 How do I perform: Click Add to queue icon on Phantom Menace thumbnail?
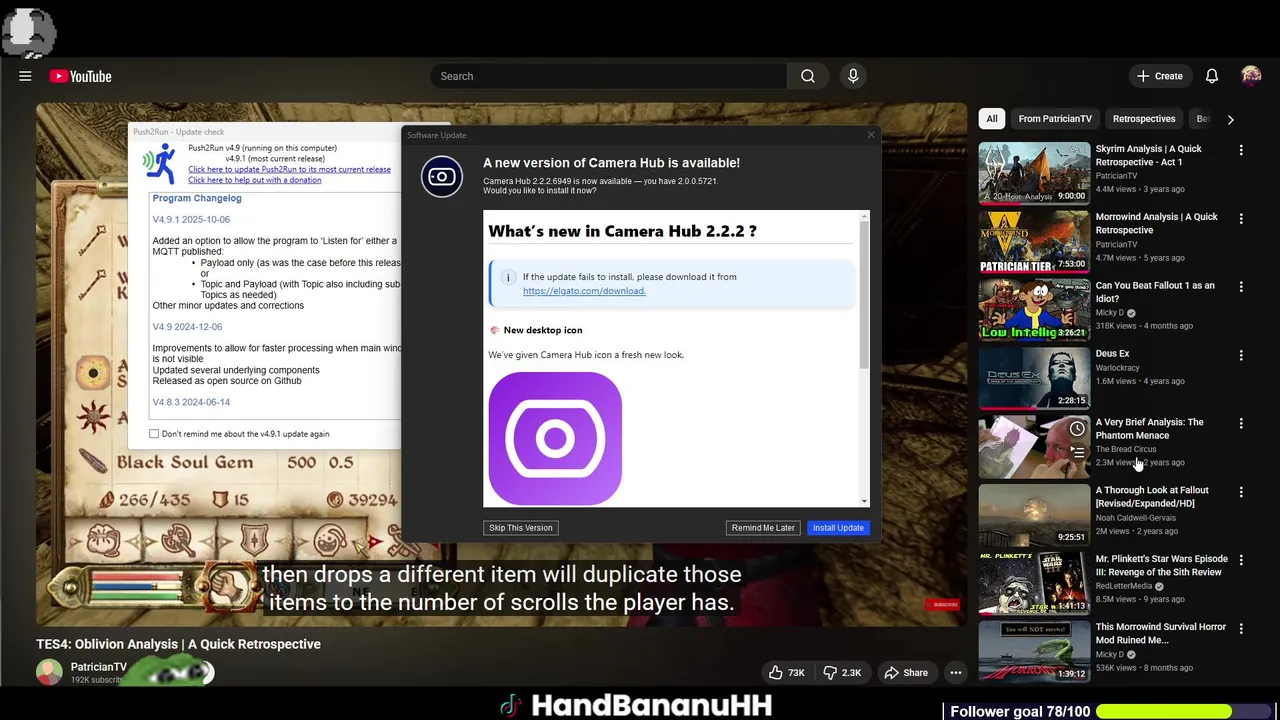[x=1077, y=453]
